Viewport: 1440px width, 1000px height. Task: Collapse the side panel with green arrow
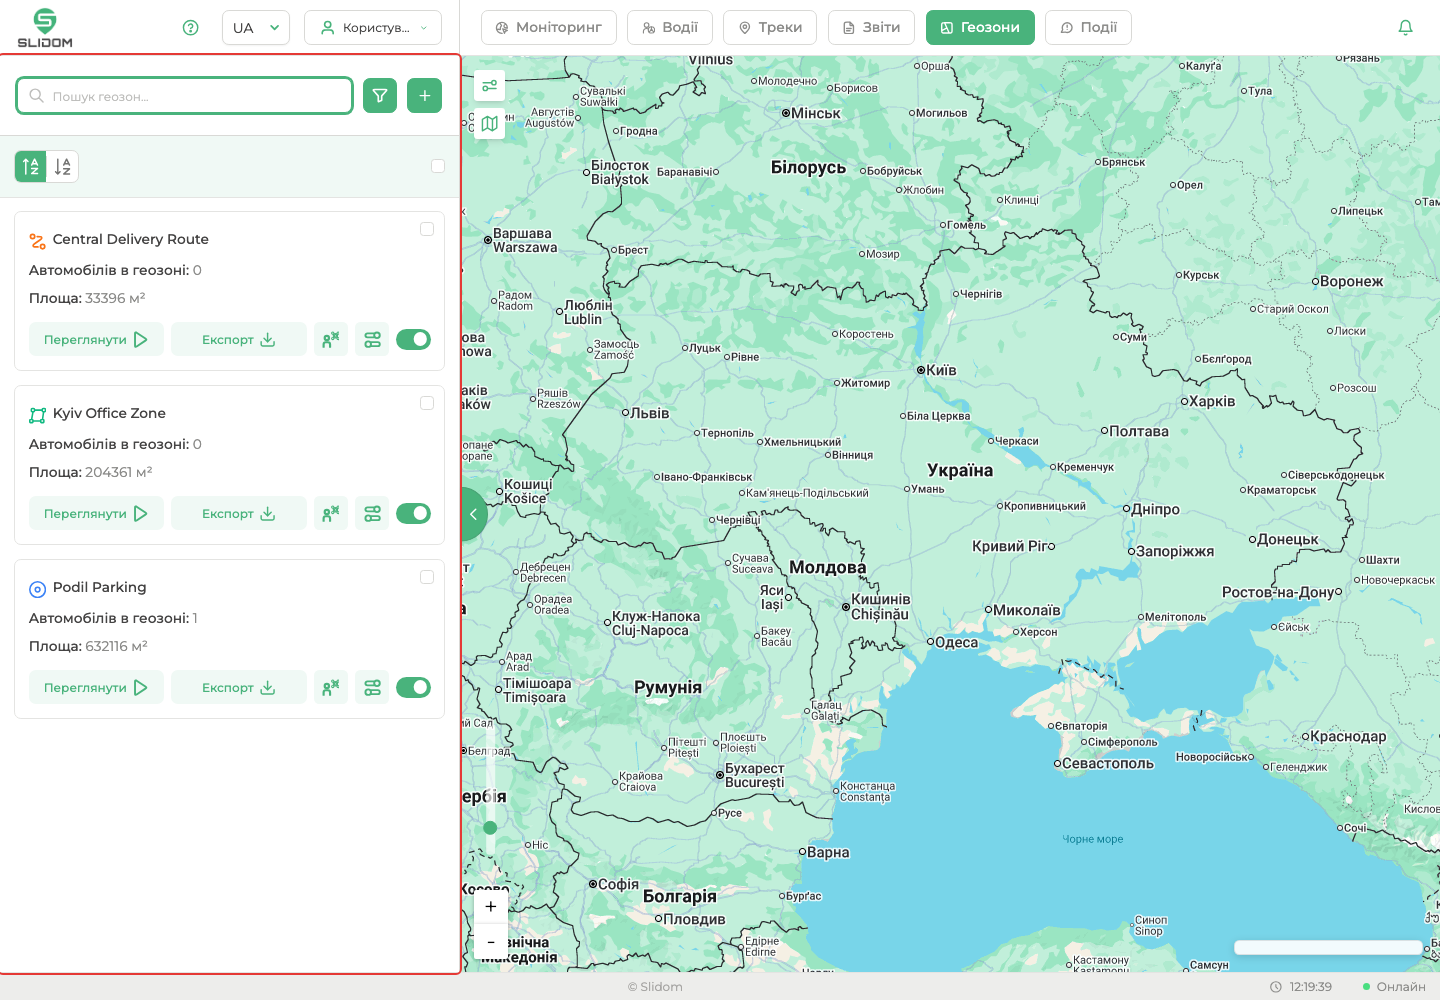tap(474, 514)
